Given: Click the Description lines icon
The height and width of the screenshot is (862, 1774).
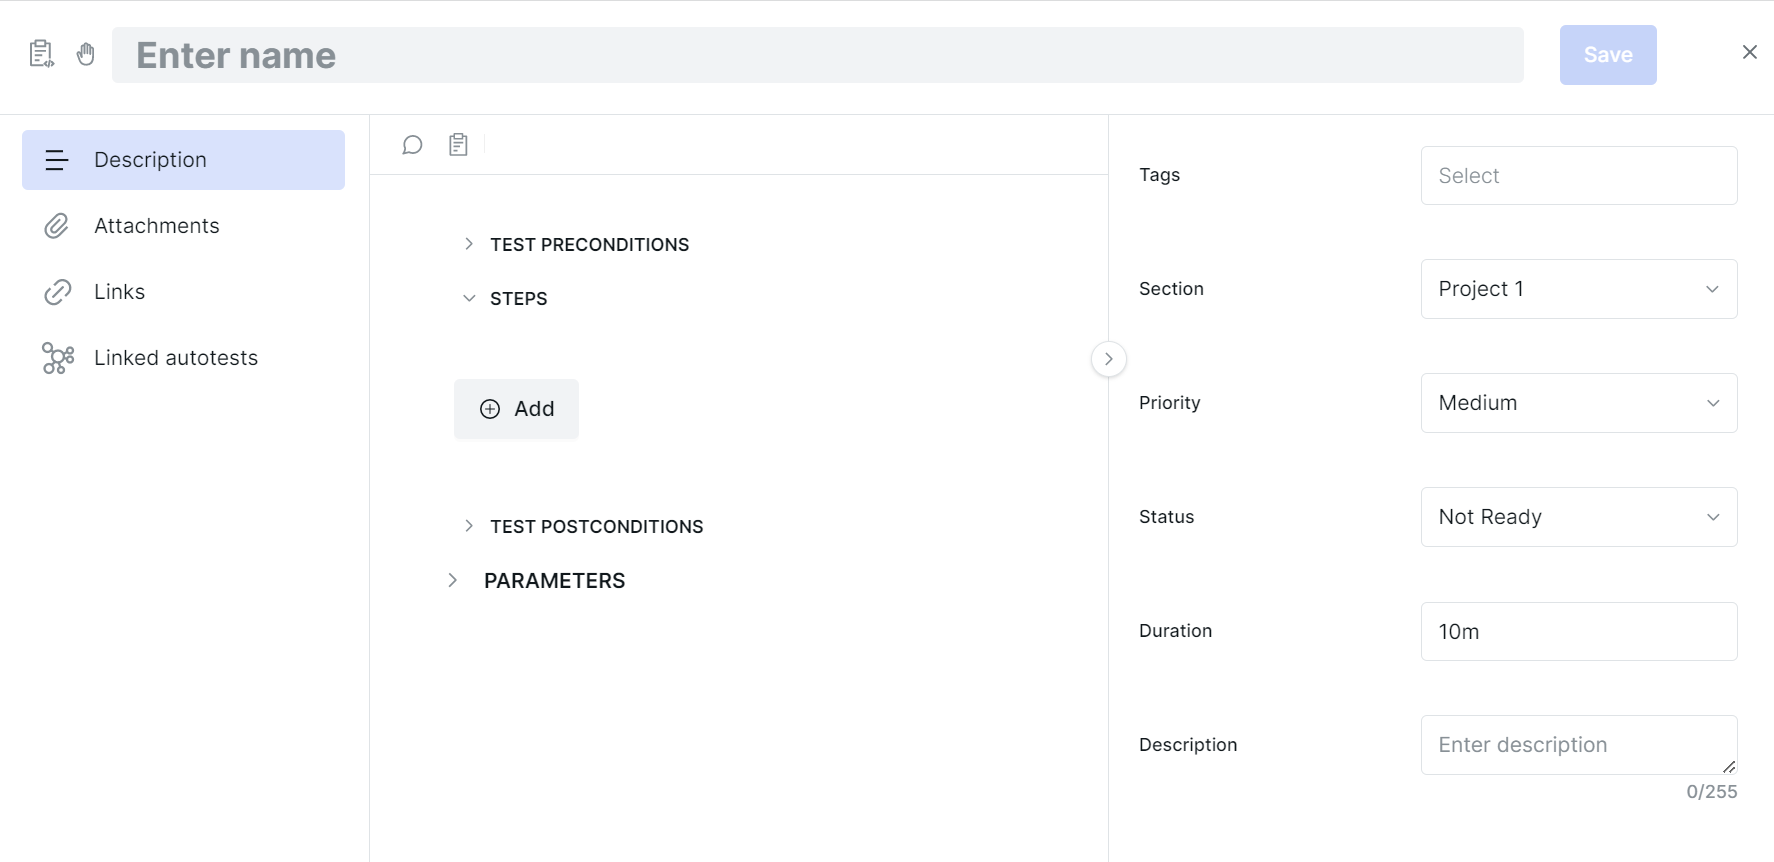Looking at the screenshot, I should click(57, 160).
